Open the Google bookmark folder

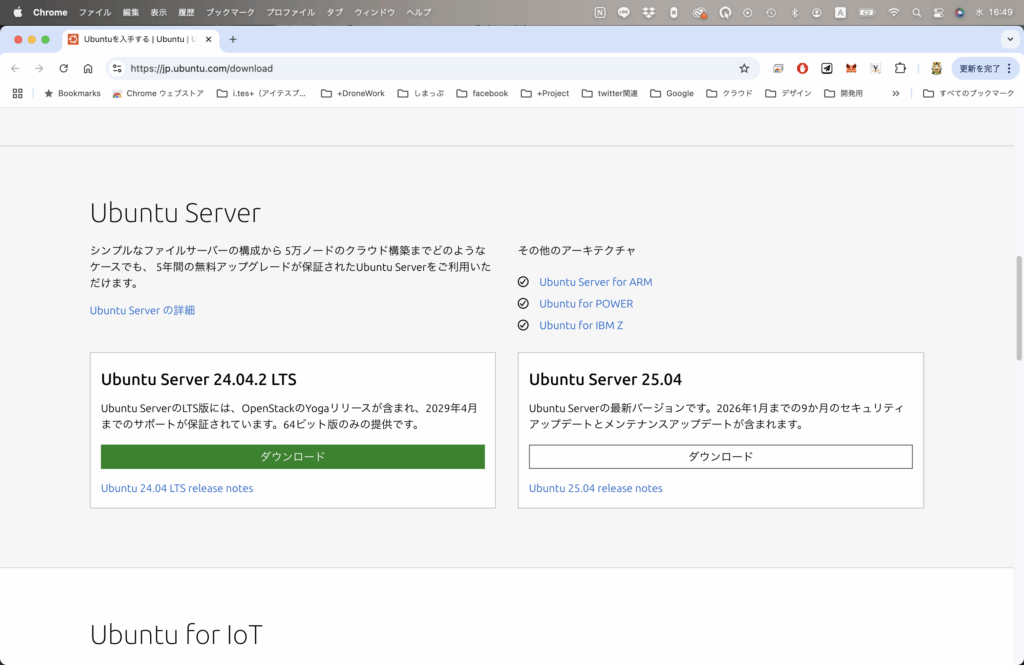[x=672, y=93]
